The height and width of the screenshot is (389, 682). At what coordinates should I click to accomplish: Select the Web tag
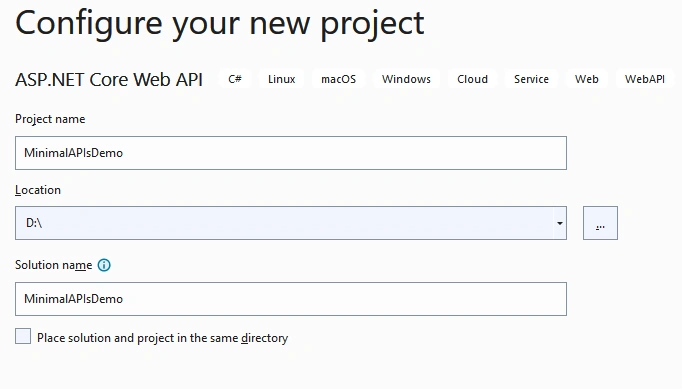[x=586, y=79]
